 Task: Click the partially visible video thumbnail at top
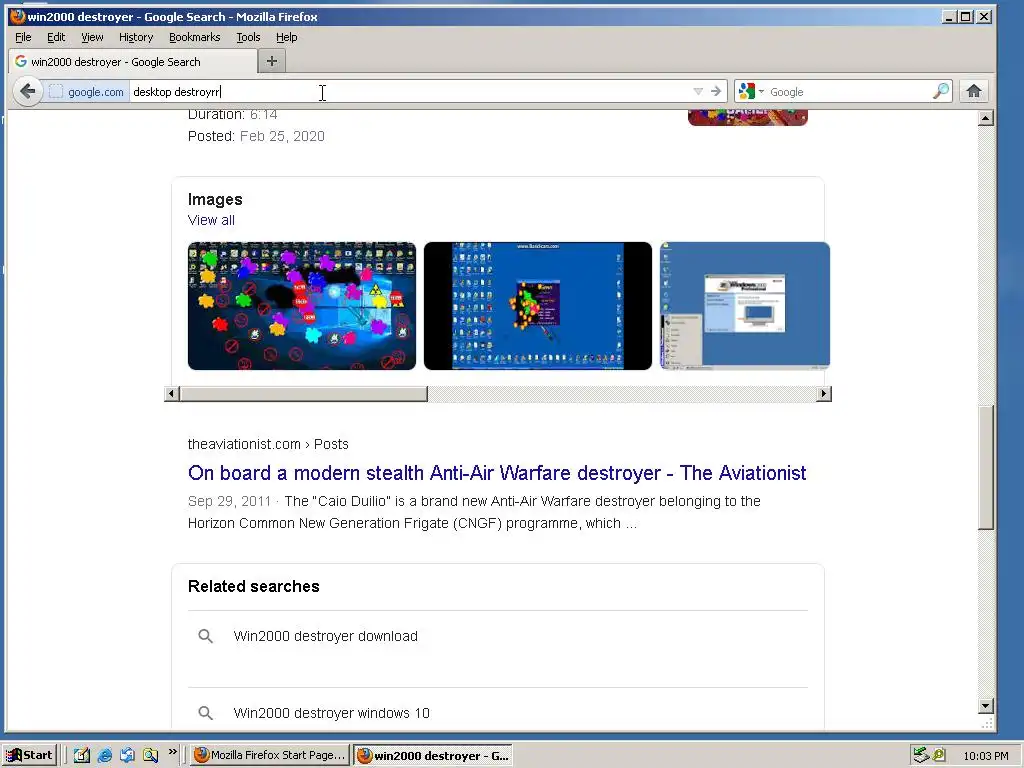point(748,118)
